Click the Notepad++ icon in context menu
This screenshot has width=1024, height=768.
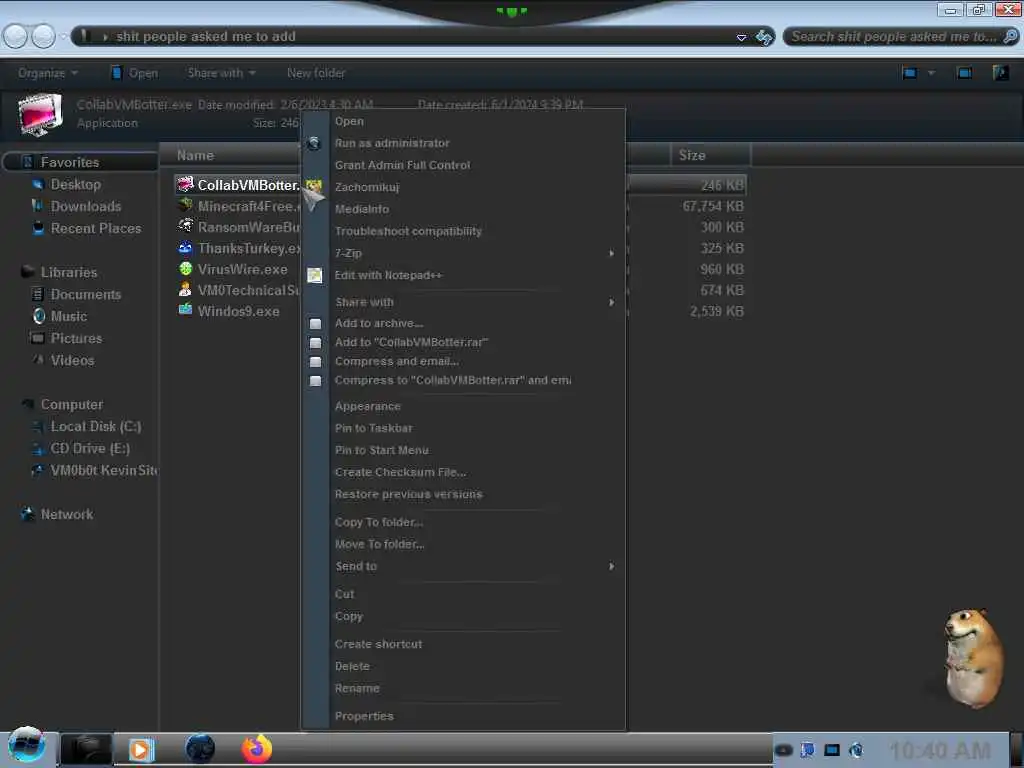point(315,276)
